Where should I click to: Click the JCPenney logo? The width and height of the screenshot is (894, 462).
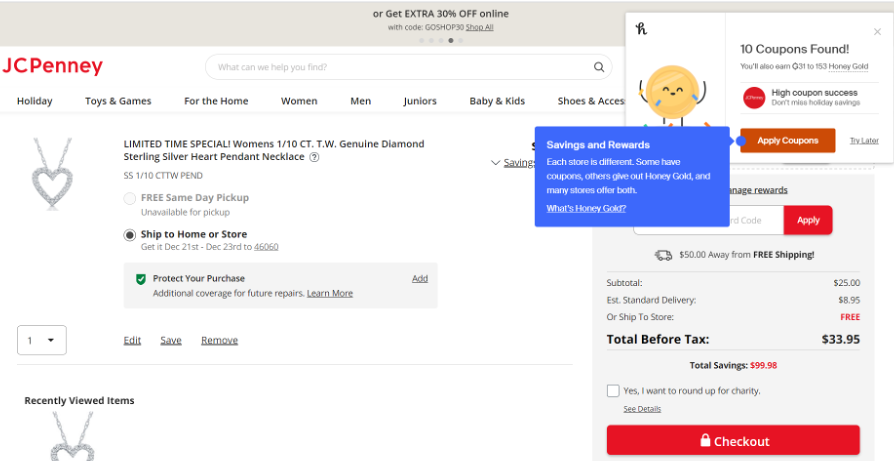tap(52, 67)
